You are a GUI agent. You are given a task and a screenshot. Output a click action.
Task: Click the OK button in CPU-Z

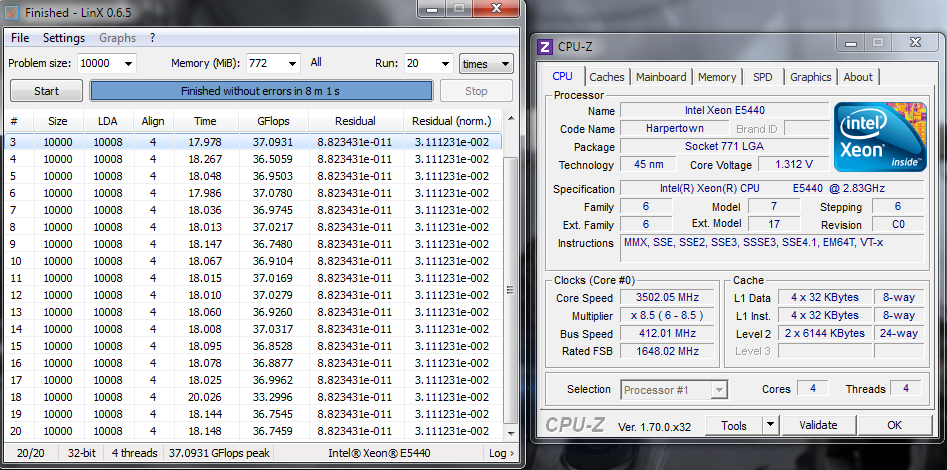[x=894, y=425]
